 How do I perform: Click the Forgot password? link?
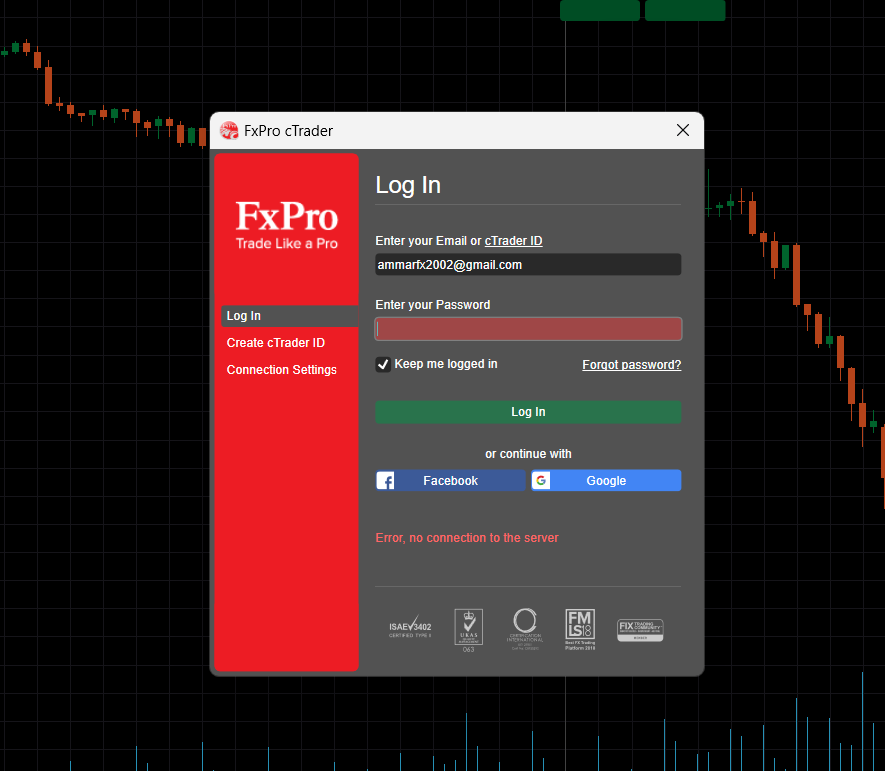[x=632, y=365]
